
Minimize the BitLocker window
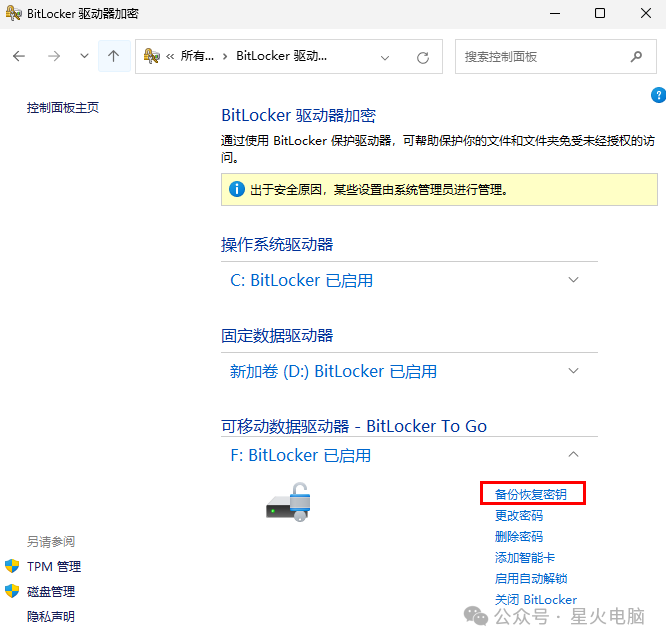click(555, 14)
